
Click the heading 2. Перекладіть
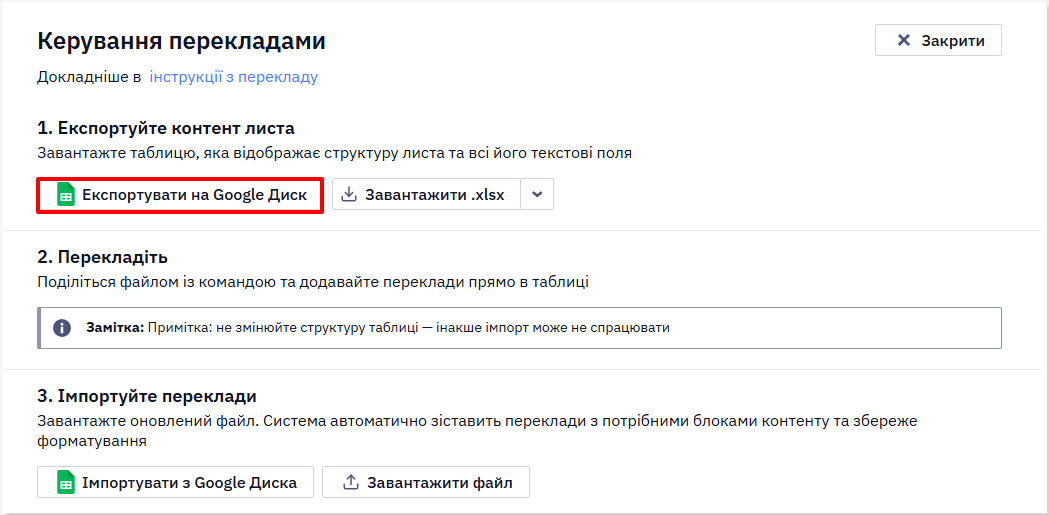click(102, 257)
